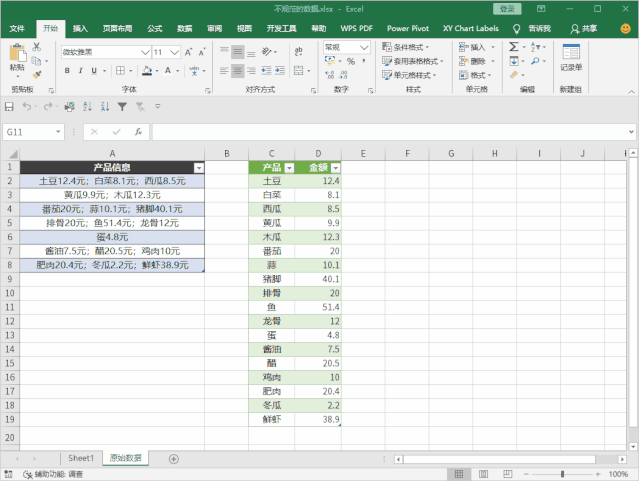Toggle italic formatting
The image size is (639, 481).
(x=81, y=71)
